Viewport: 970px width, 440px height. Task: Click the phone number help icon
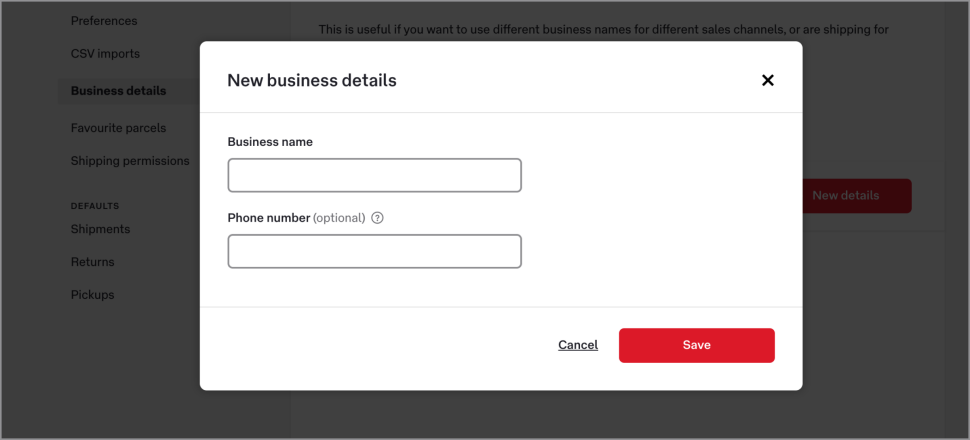point(377,218)
